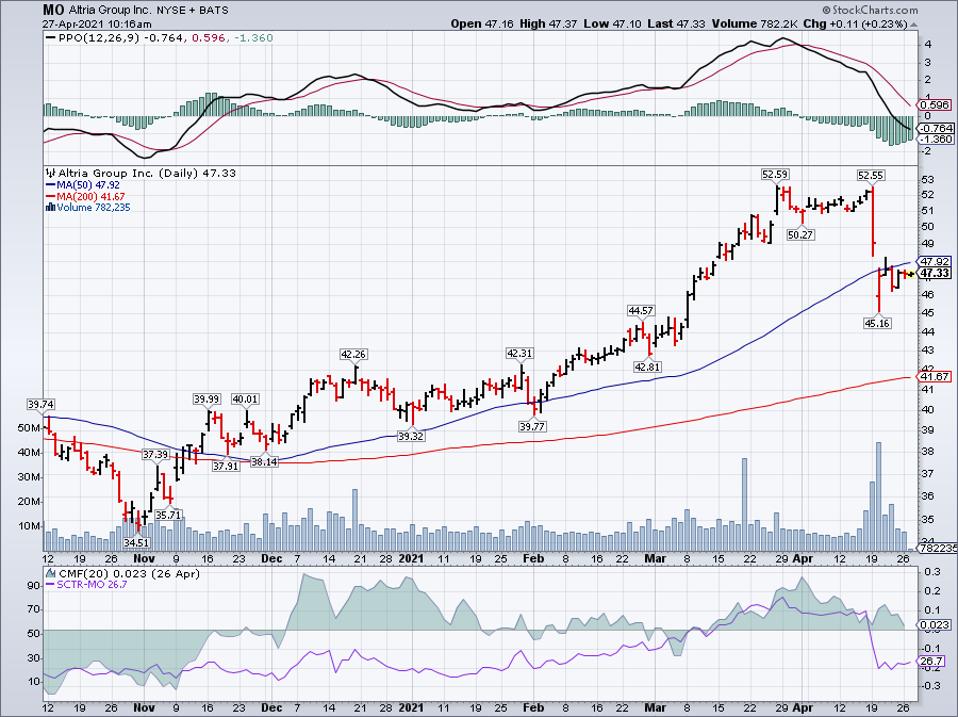The width and height of the screenshot is (958, 717).
Task: Click the 37.39 price annotation
Action: (156, 454)
